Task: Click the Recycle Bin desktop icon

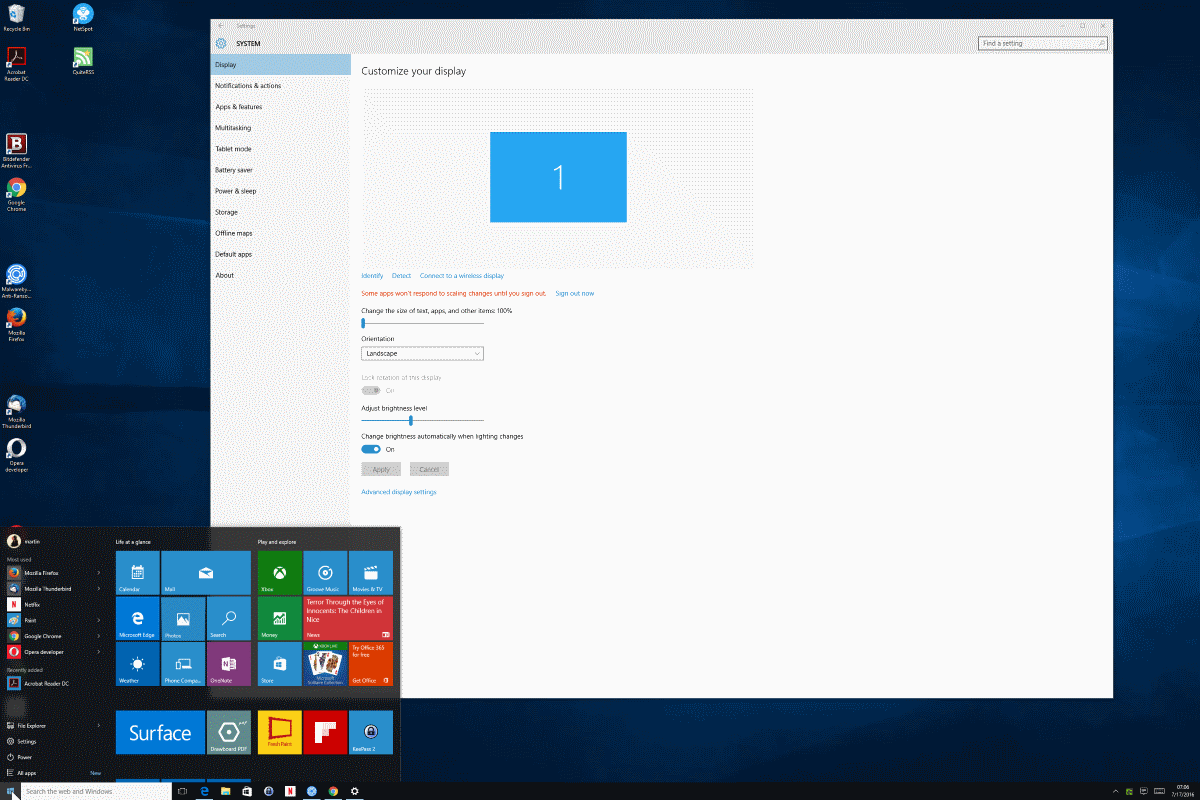Action: click(x=16, y=18)
